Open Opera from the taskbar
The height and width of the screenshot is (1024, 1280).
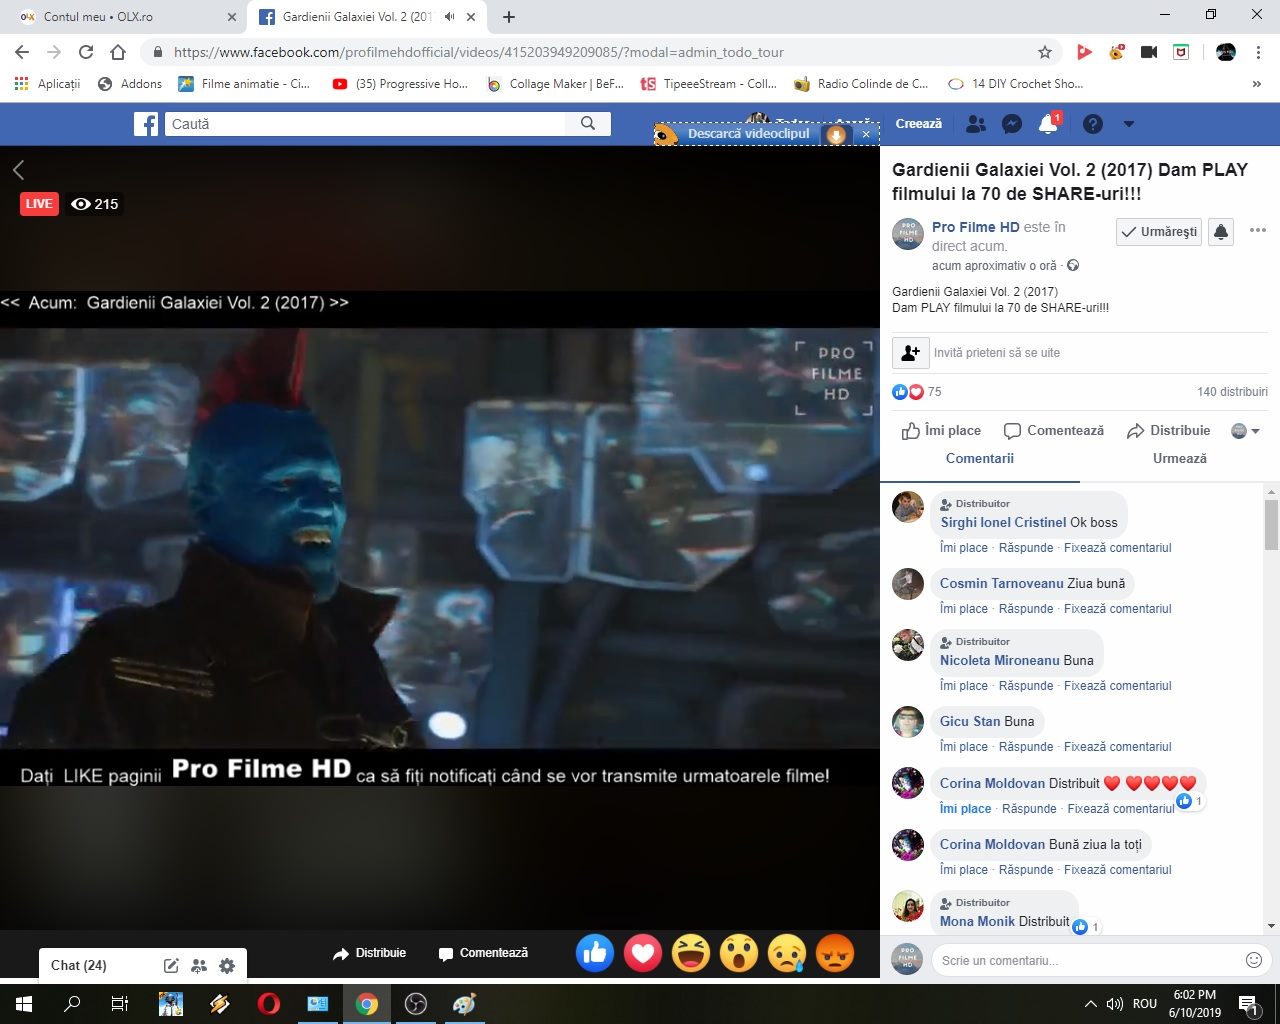click(269, 1004)
